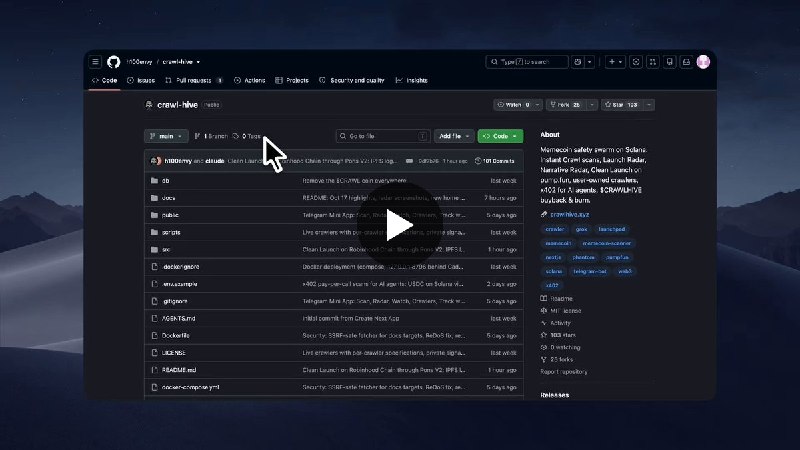Viewport: 800px width, 450px height.
Task: Open the notifications inbox icon
Action: [x=686, y=62]
